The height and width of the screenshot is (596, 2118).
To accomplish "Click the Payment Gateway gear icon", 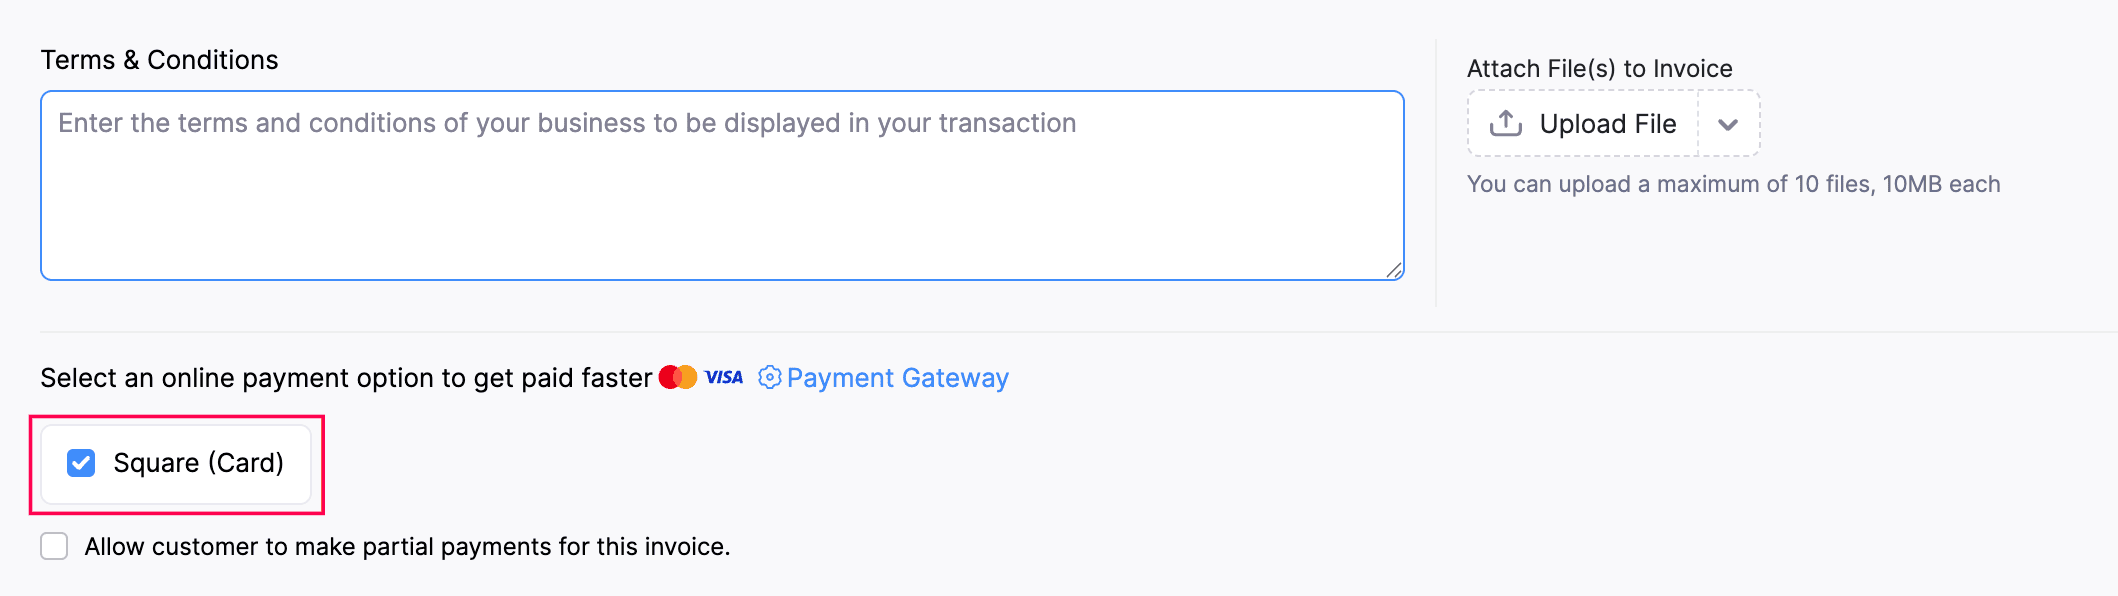I will (769, 377).
